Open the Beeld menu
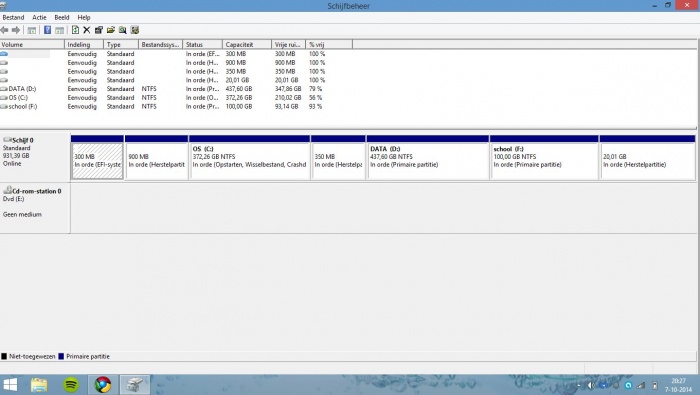This screenshot has height=395, width=700. point(62,17)
